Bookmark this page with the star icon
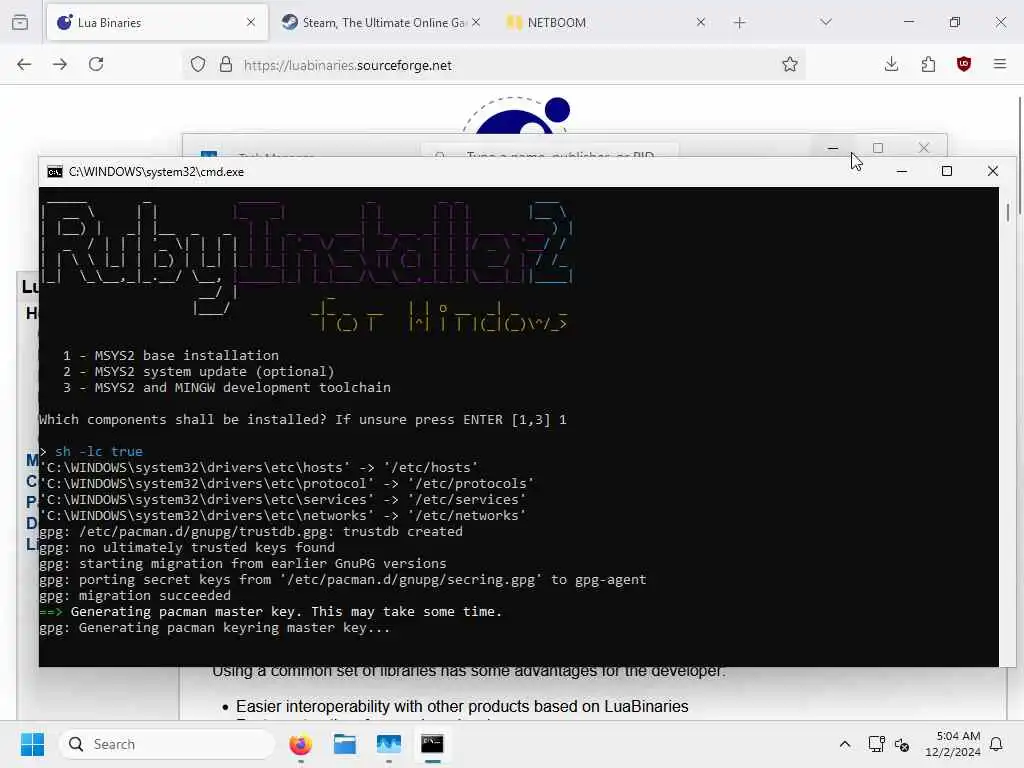 click(x=790, y=65)
